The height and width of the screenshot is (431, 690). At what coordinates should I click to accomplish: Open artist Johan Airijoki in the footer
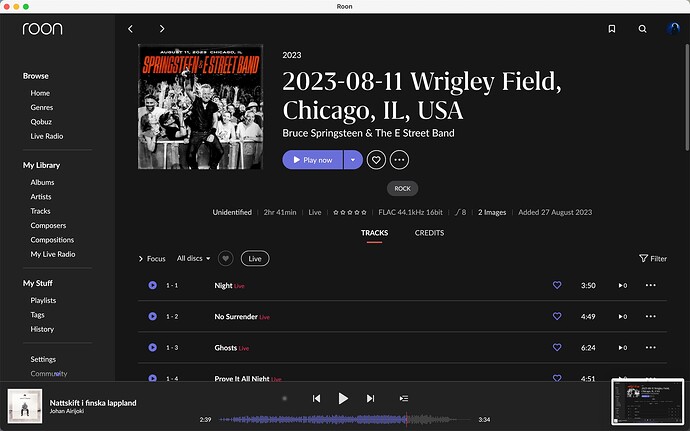click(x=67, y=411)
